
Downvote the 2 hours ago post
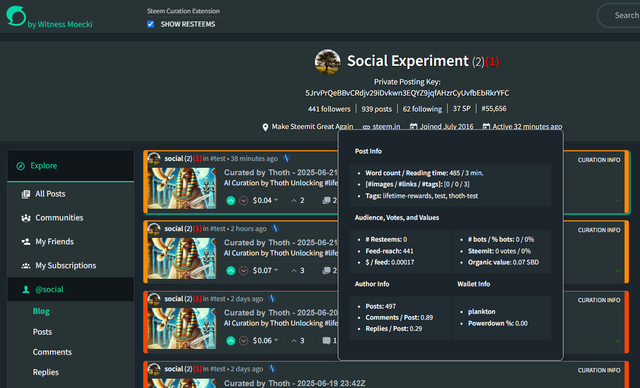(244, 270)
